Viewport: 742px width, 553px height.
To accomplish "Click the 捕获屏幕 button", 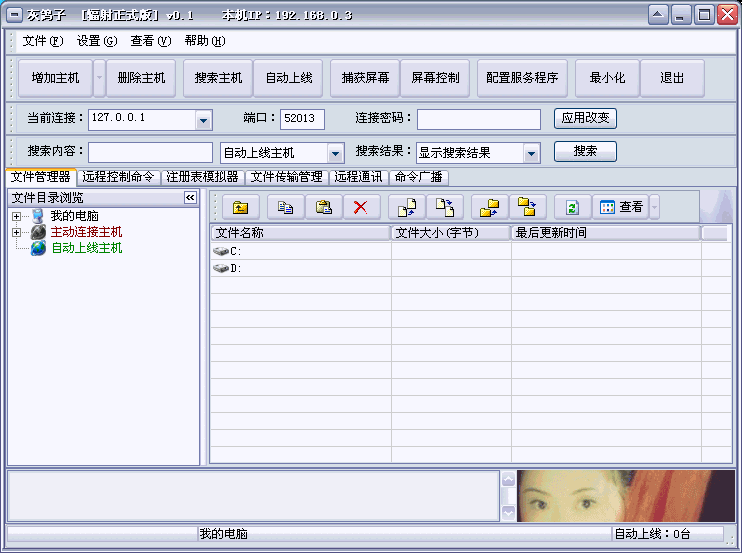I will (x=365, y=78).
